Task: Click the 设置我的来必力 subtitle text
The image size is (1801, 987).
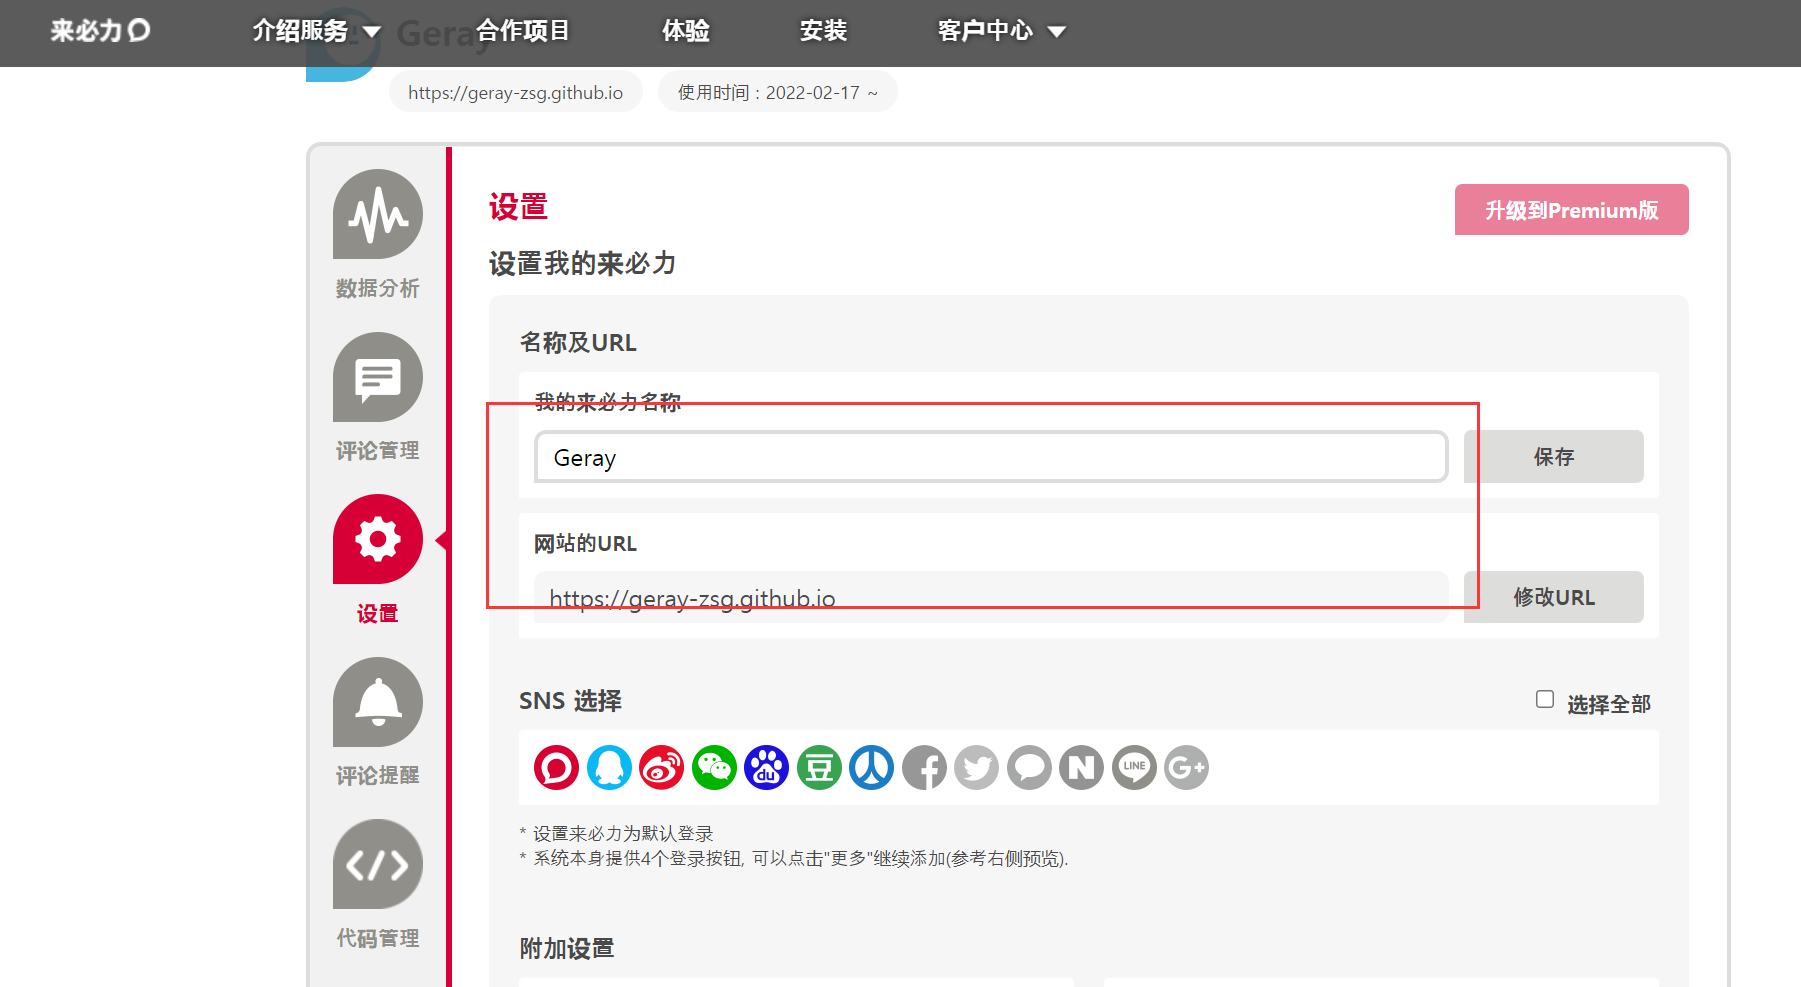Action: 582,264
